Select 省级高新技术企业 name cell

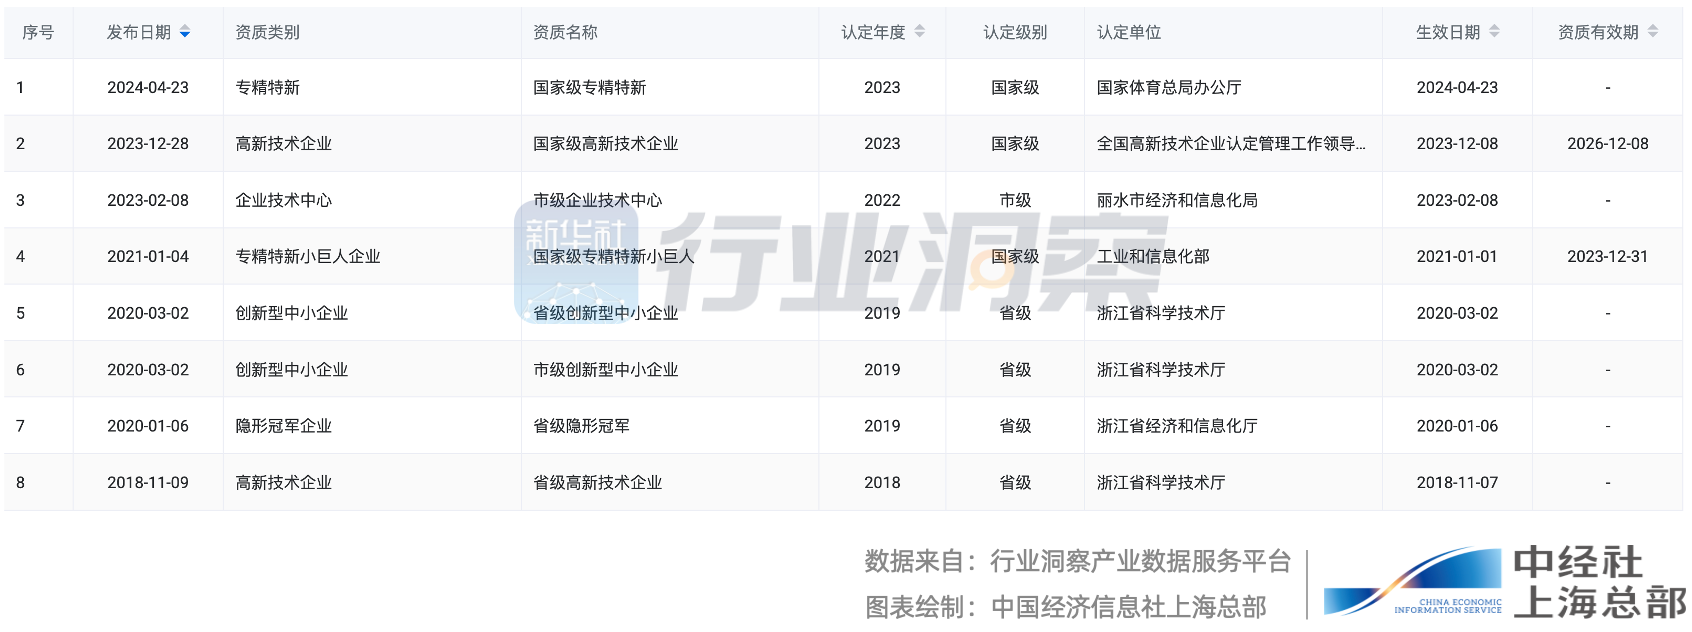[597, 482]
